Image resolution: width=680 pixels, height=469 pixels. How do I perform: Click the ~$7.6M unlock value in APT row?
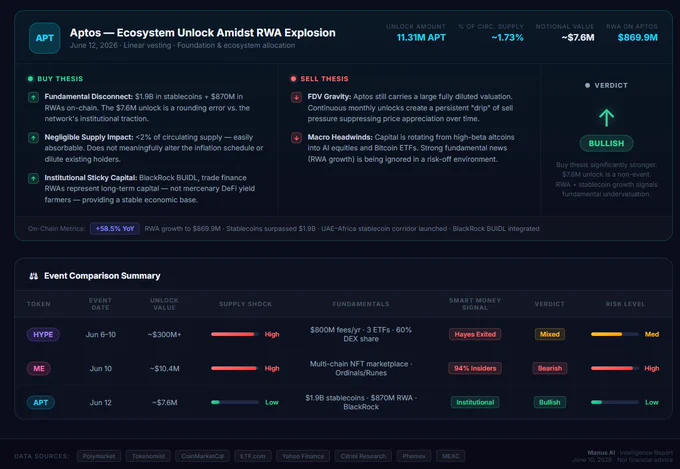pyautogui.click(x=164, y=403)
